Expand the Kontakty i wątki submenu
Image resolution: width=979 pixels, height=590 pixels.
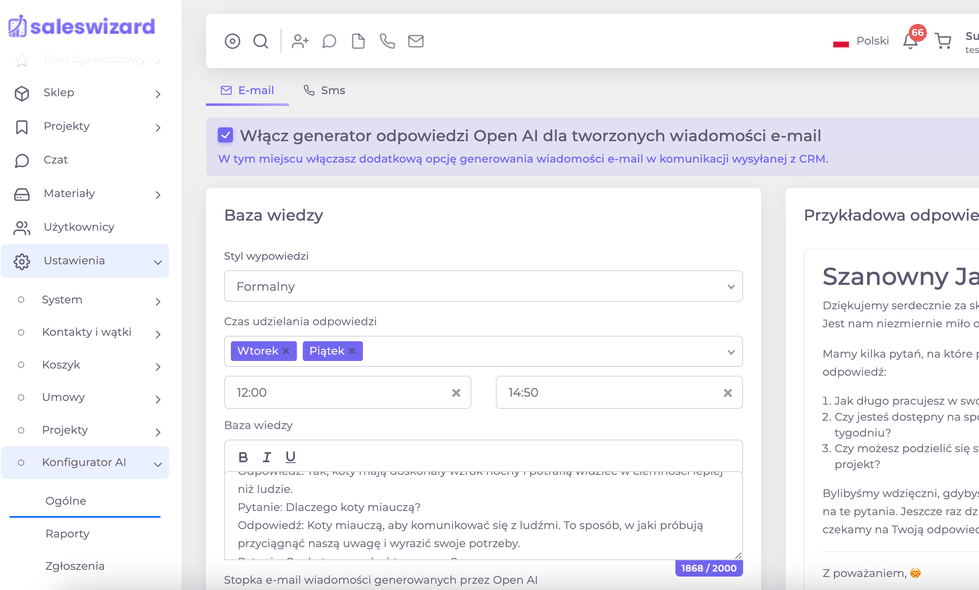[158, 335]
